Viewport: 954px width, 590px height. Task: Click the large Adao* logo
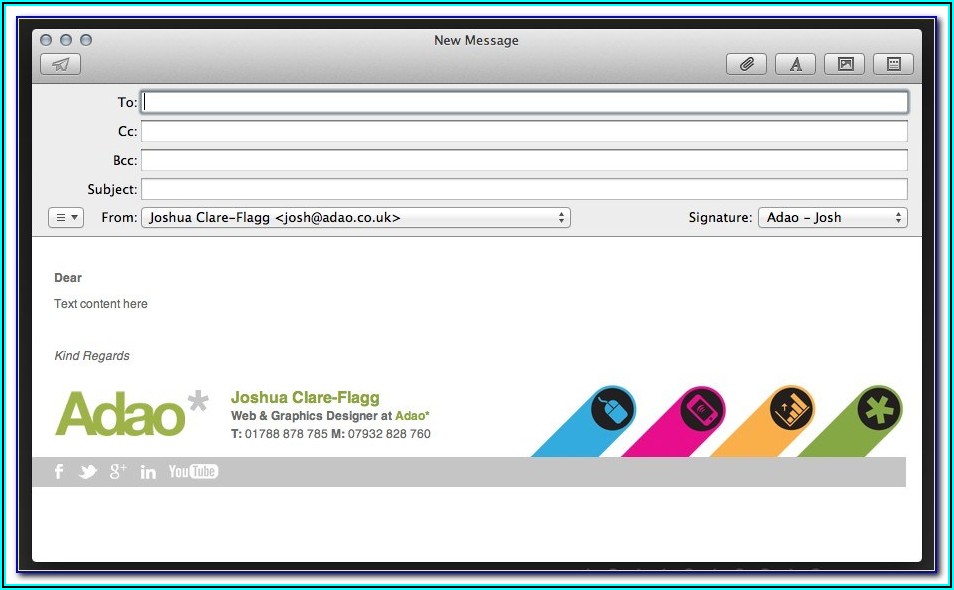[x=131, y=413]
